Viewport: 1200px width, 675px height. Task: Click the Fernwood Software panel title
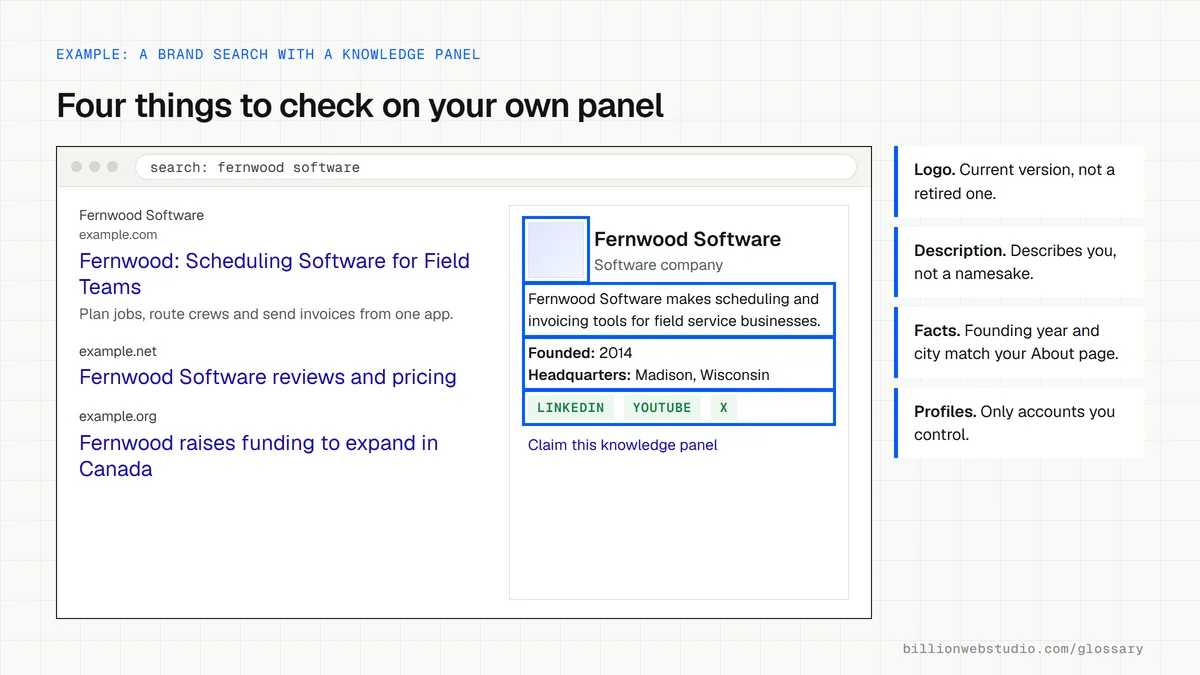[x=687, y=239]
